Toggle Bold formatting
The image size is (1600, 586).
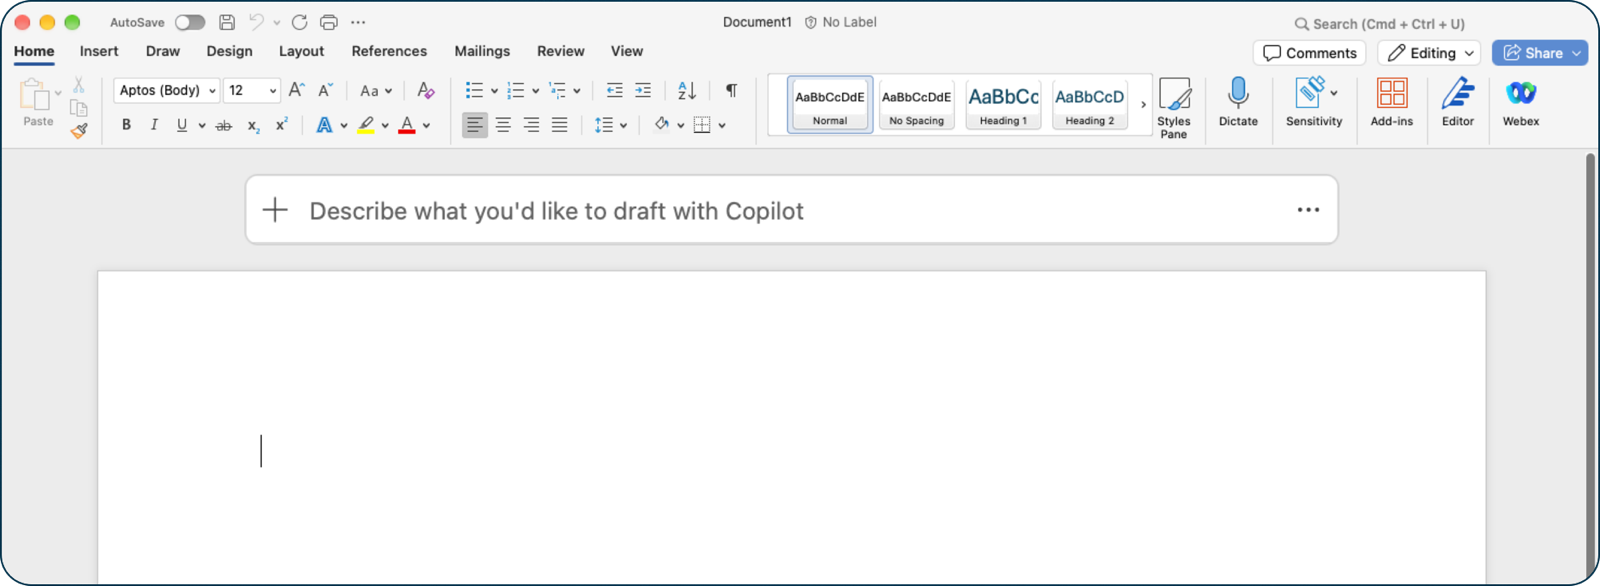[126, 125]
